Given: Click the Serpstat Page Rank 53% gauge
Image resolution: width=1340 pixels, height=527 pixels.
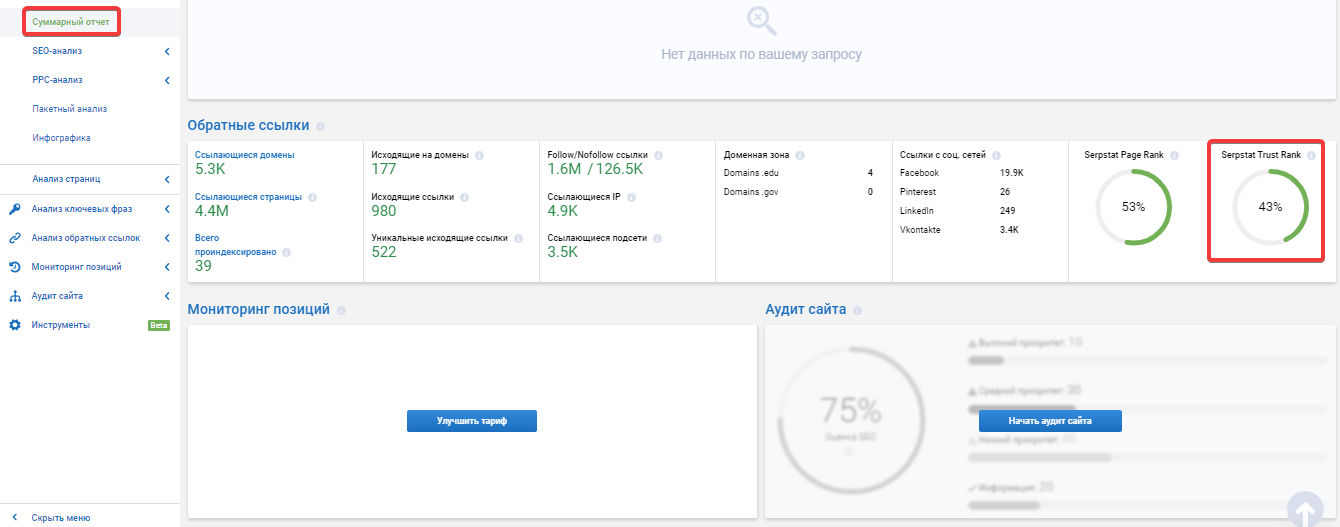Looking at the screenshot, I should pos(1133,207).
